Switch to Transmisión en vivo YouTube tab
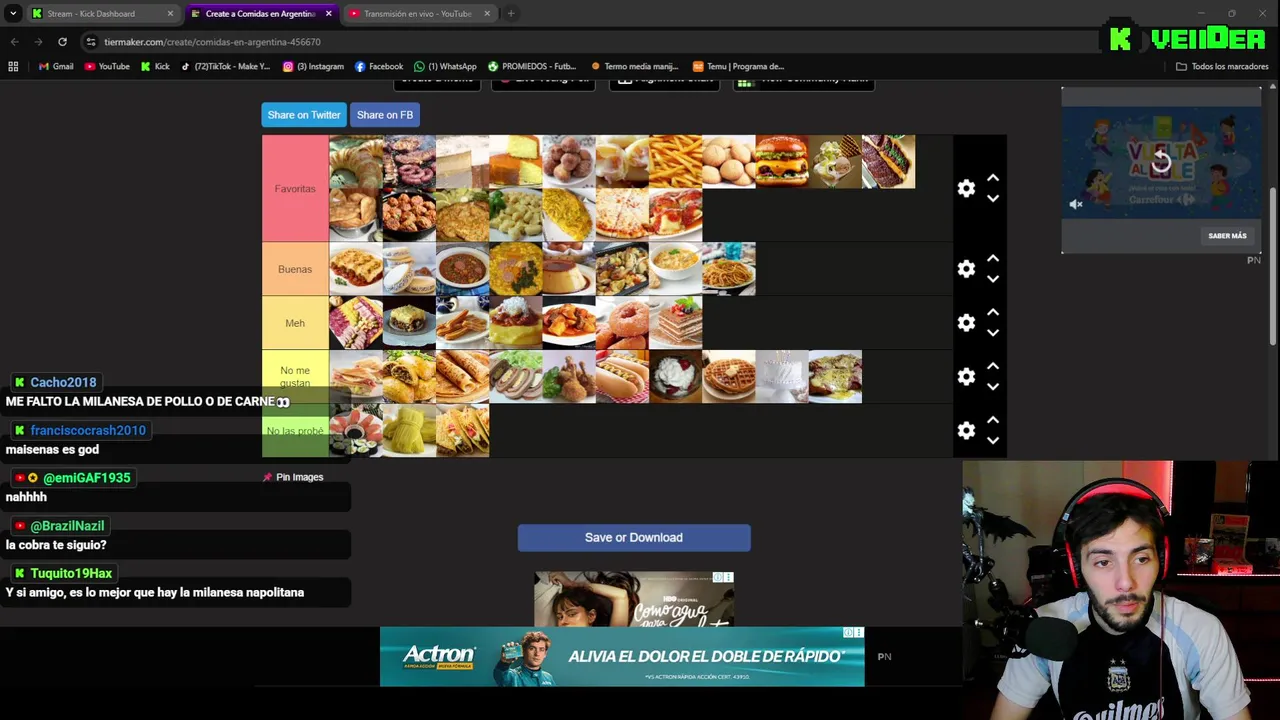 pos(417,14)
